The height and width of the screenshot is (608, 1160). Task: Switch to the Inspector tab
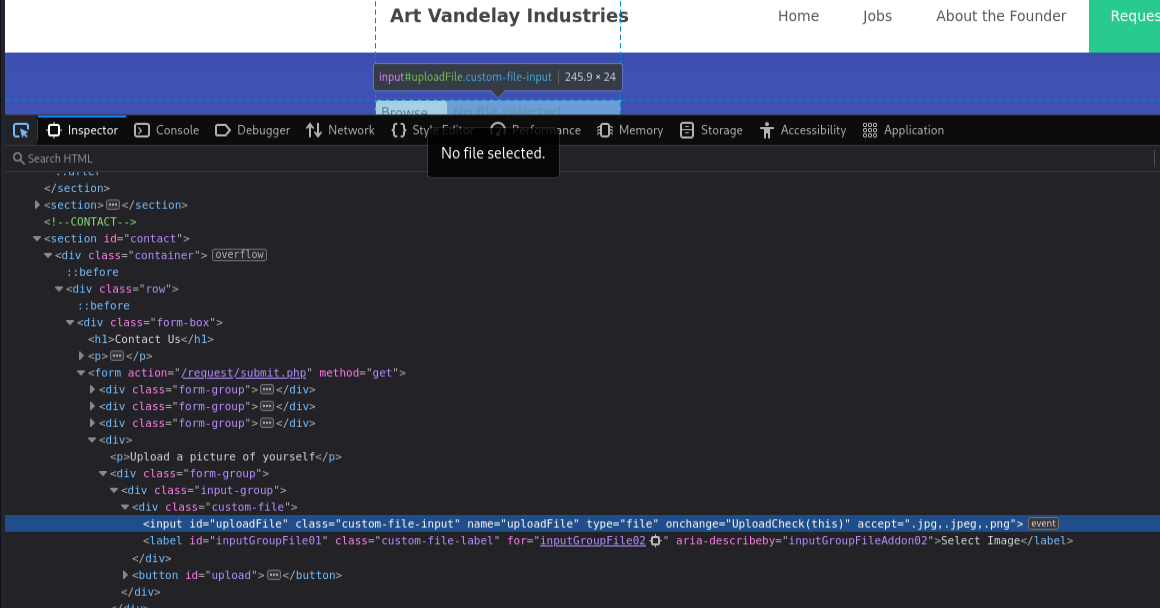pyautogui.click(x=83, y=131)
